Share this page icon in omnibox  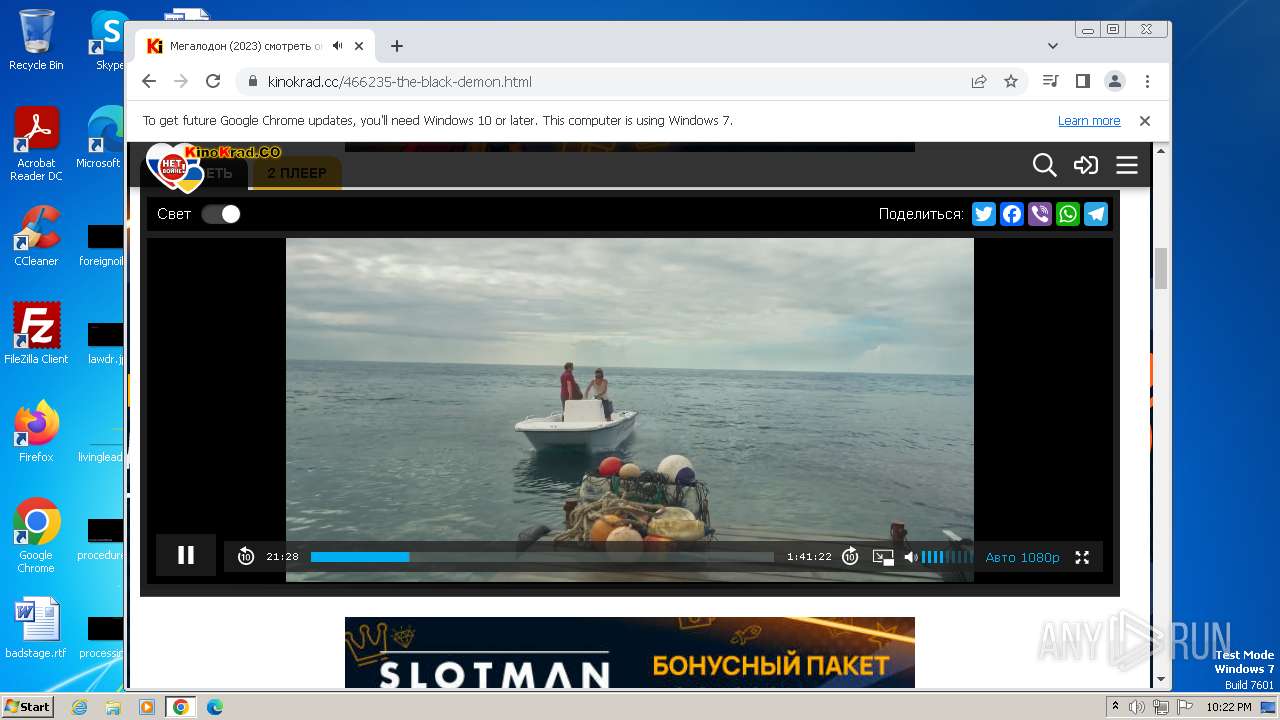point(979,82)
